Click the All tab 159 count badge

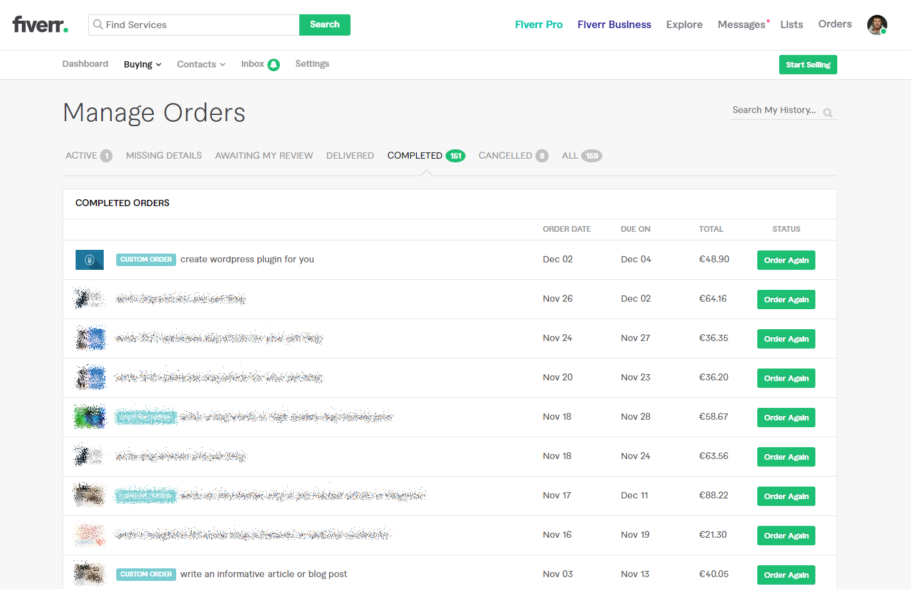[591, 156]
